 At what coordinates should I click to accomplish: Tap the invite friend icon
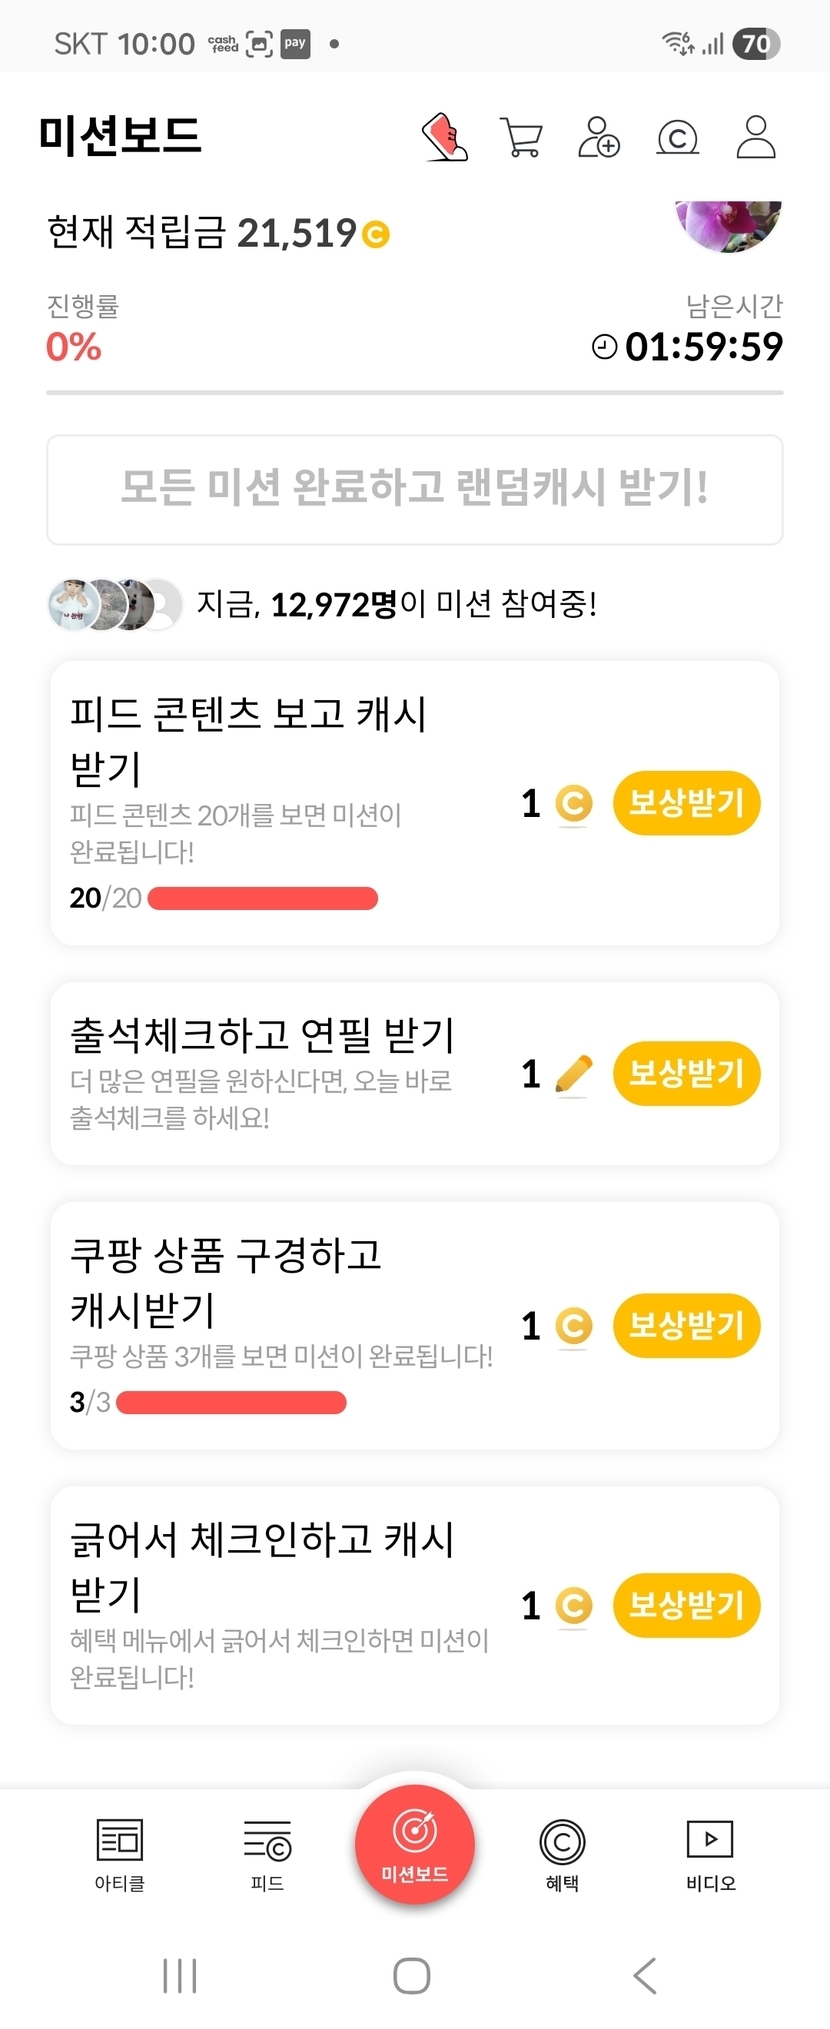pyautogui.click(x=599, y=138)
